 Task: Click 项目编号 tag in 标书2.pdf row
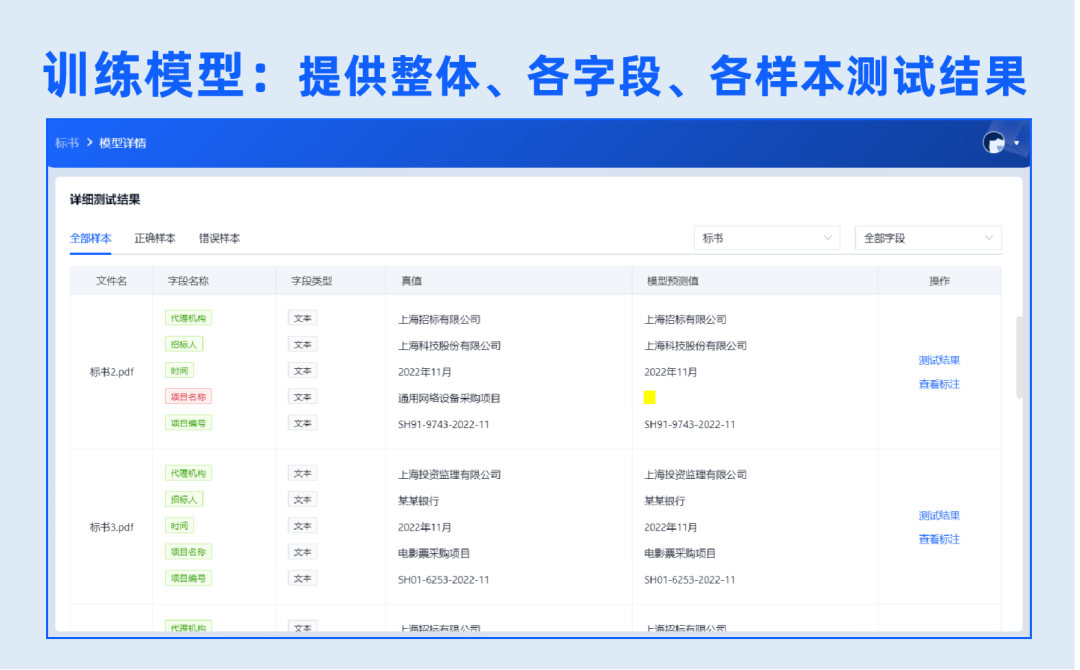[189, 425]
